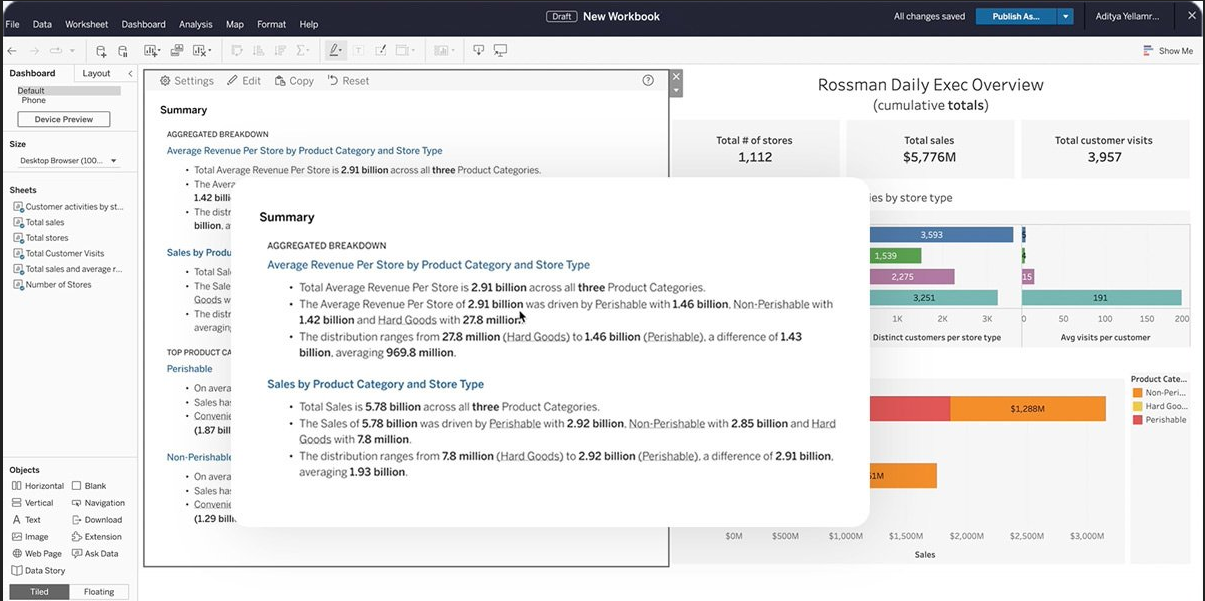Click the Perishable red legend swatch
Screen dimensions: 1205x601
1137,420
